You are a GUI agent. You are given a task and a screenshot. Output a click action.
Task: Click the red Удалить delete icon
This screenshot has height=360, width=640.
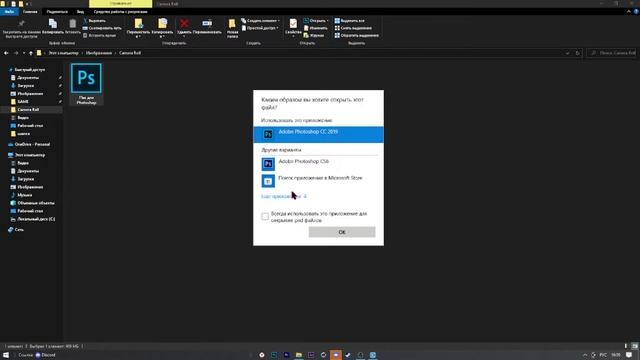coord(184,27)
